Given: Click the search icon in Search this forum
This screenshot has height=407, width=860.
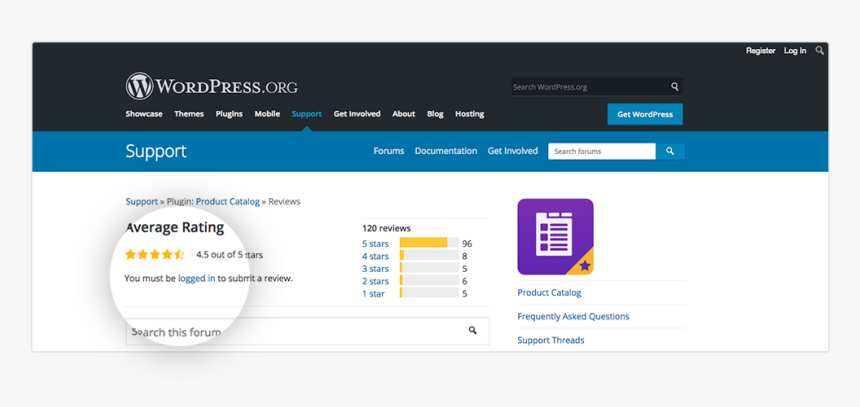Looking at the screenshot, I should [473, 330].
